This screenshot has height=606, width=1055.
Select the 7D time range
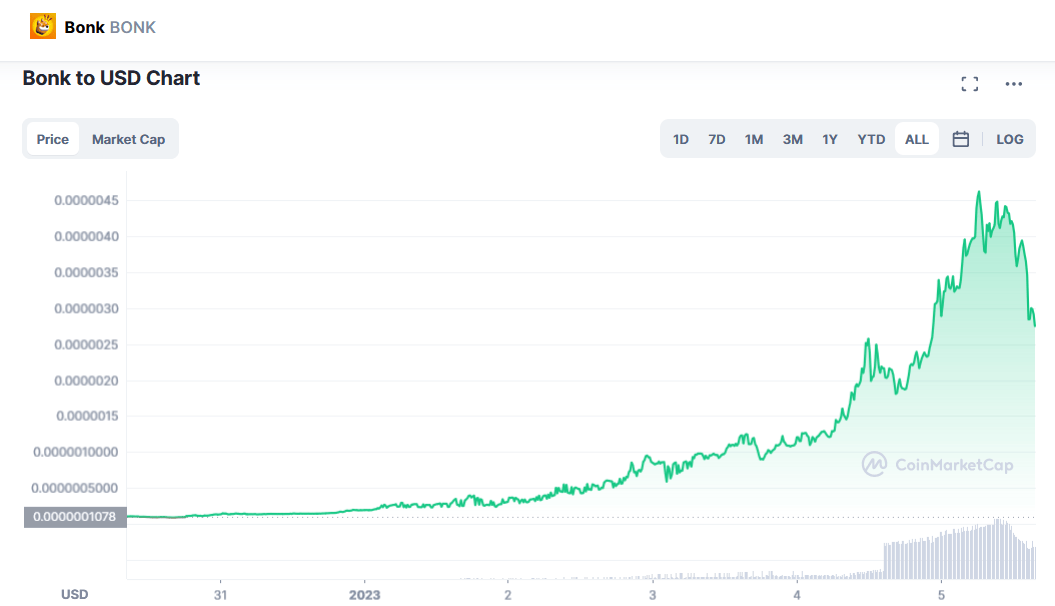[x=717, y=139]
